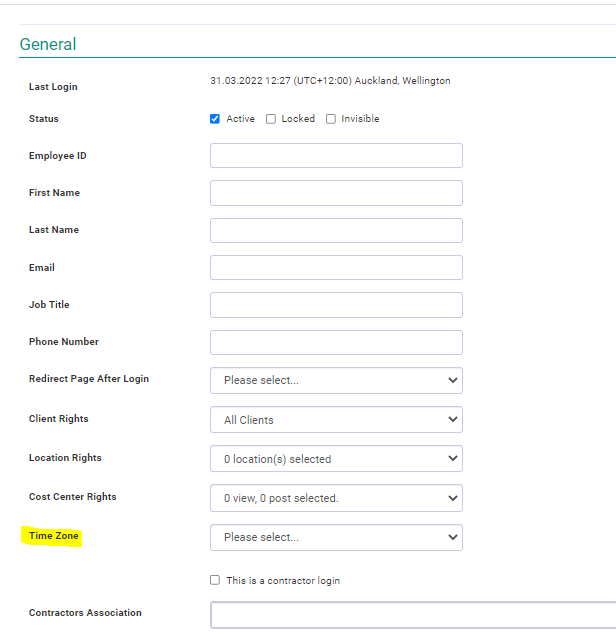Open the Location Rights selector
The width and height of the screenshot is (616, 637).
pyautogui.click(x=336, y=458)
